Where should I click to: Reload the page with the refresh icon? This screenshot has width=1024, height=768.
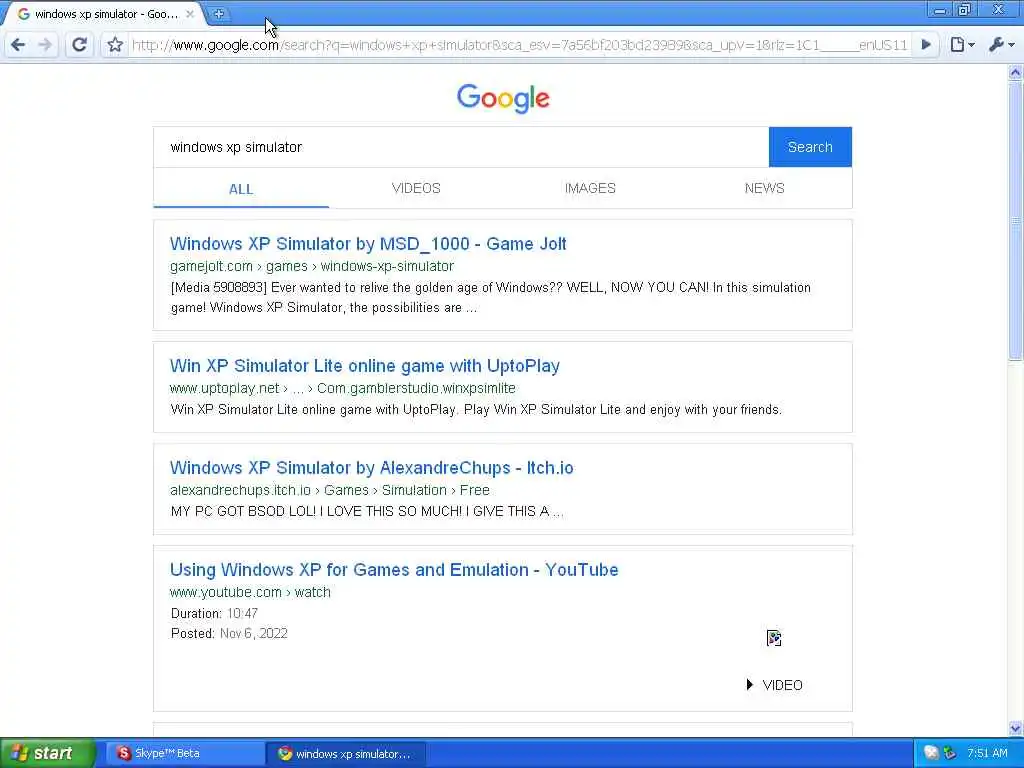[80, 45]
